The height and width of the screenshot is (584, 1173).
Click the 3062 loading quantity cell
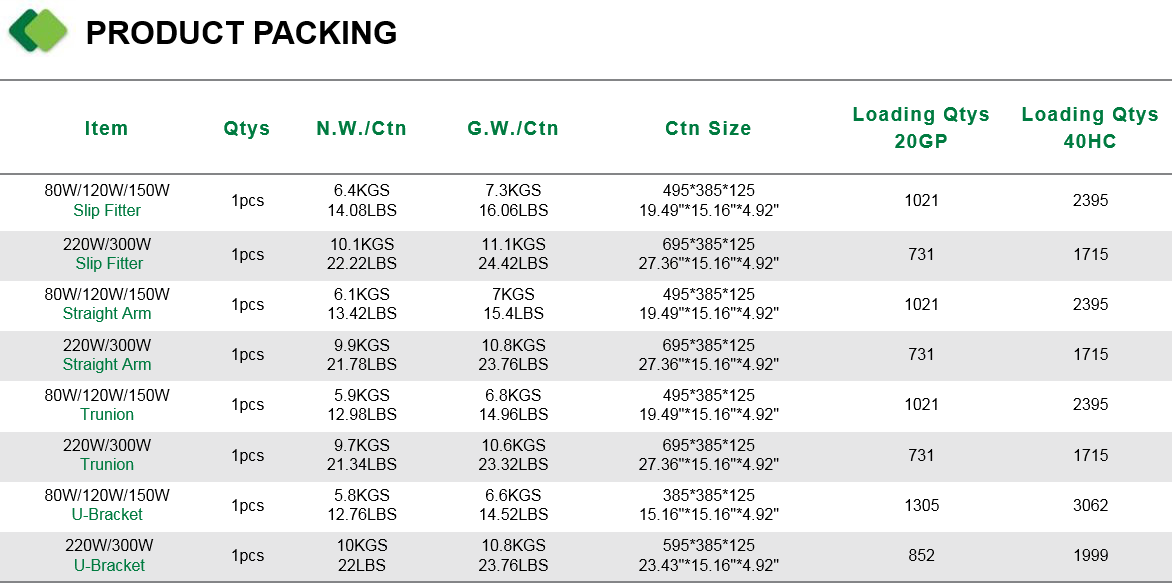point(1090,505)
